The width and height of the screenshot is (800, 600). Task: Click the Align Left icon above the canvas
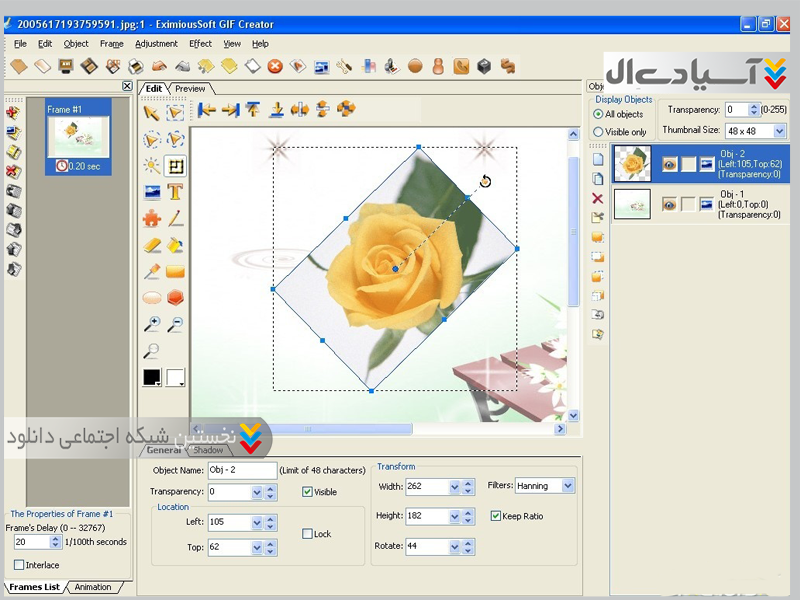207,110
